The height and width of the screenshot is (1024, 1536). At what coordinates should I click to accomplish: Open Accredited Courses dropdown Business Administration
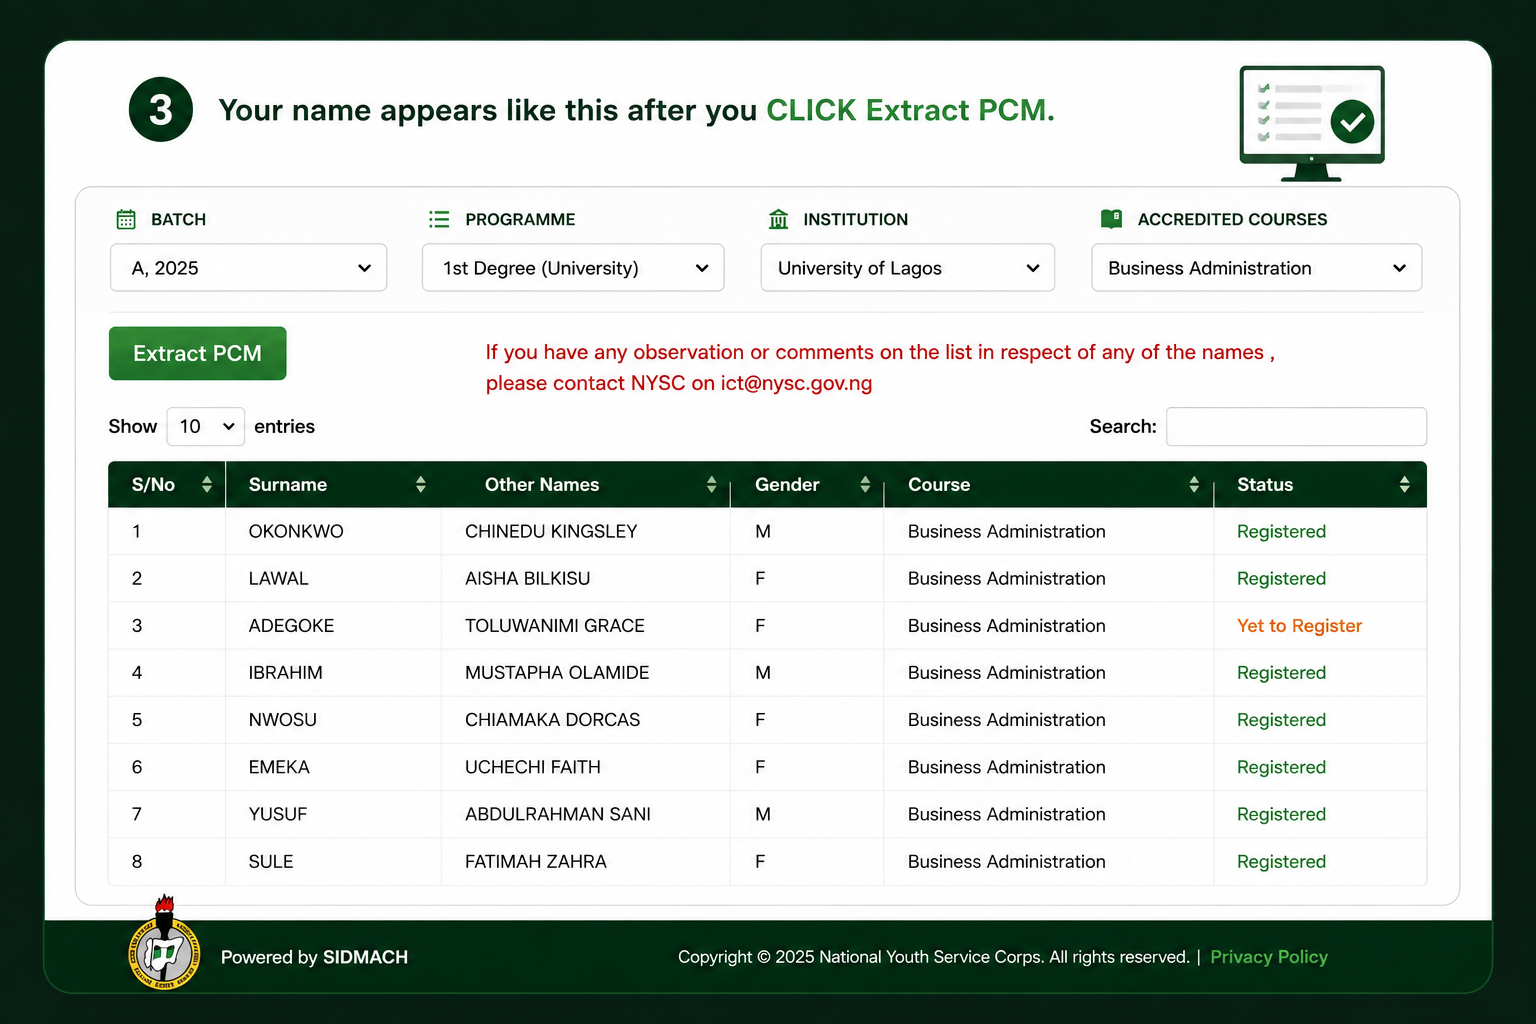(1257, 268)
